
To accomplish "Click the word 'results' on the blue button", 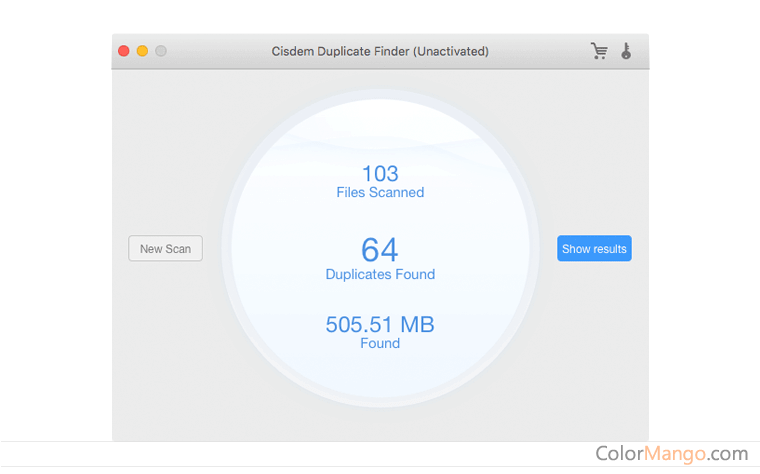I will [x=608, y=249].
